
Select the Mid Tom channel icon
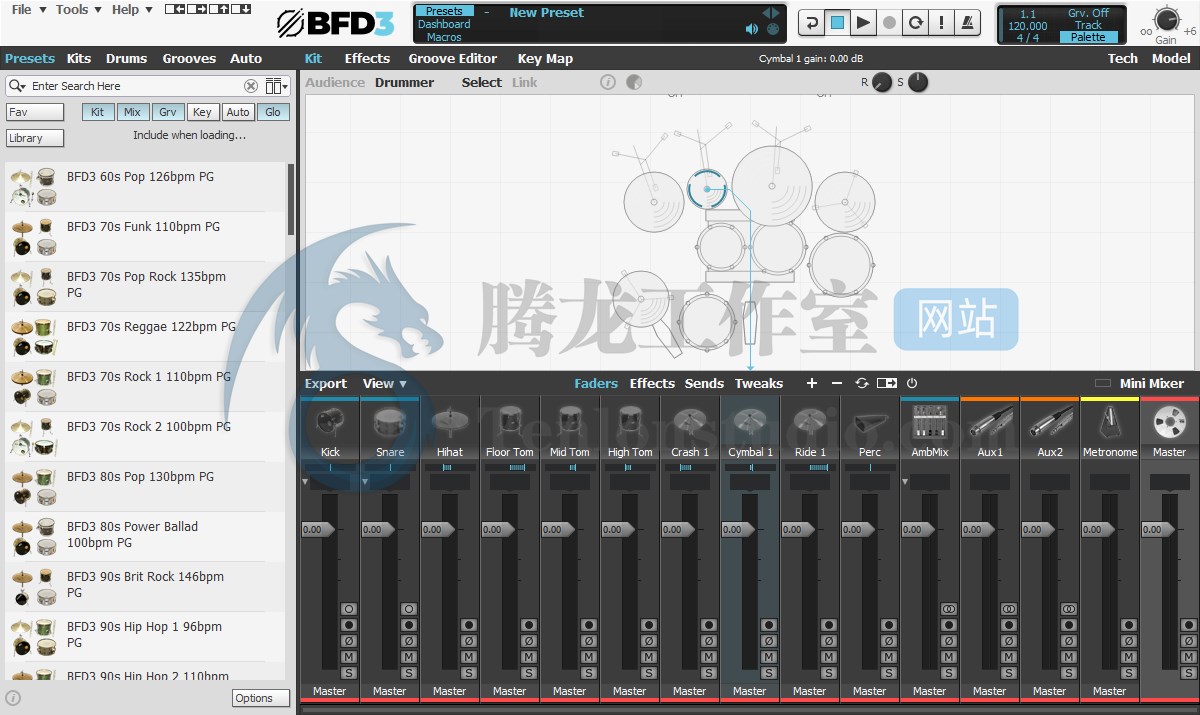570,423
